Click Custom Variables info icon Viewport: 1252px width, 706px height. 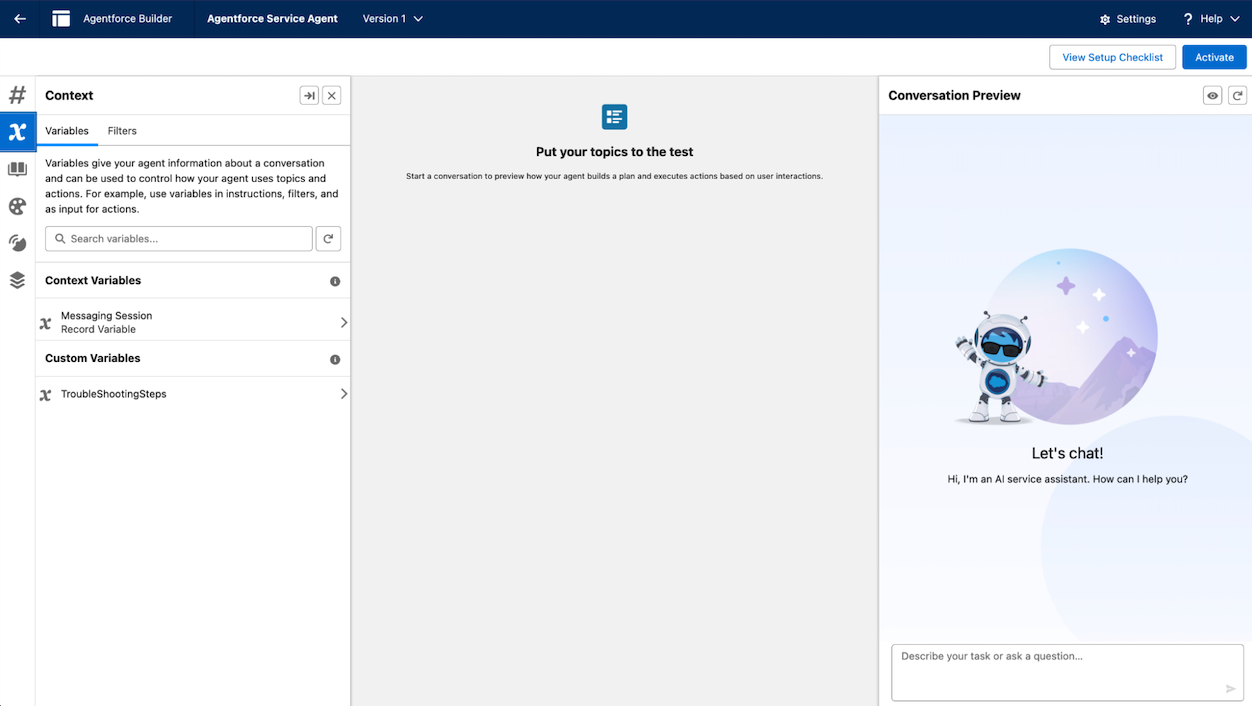pos(335,359)
